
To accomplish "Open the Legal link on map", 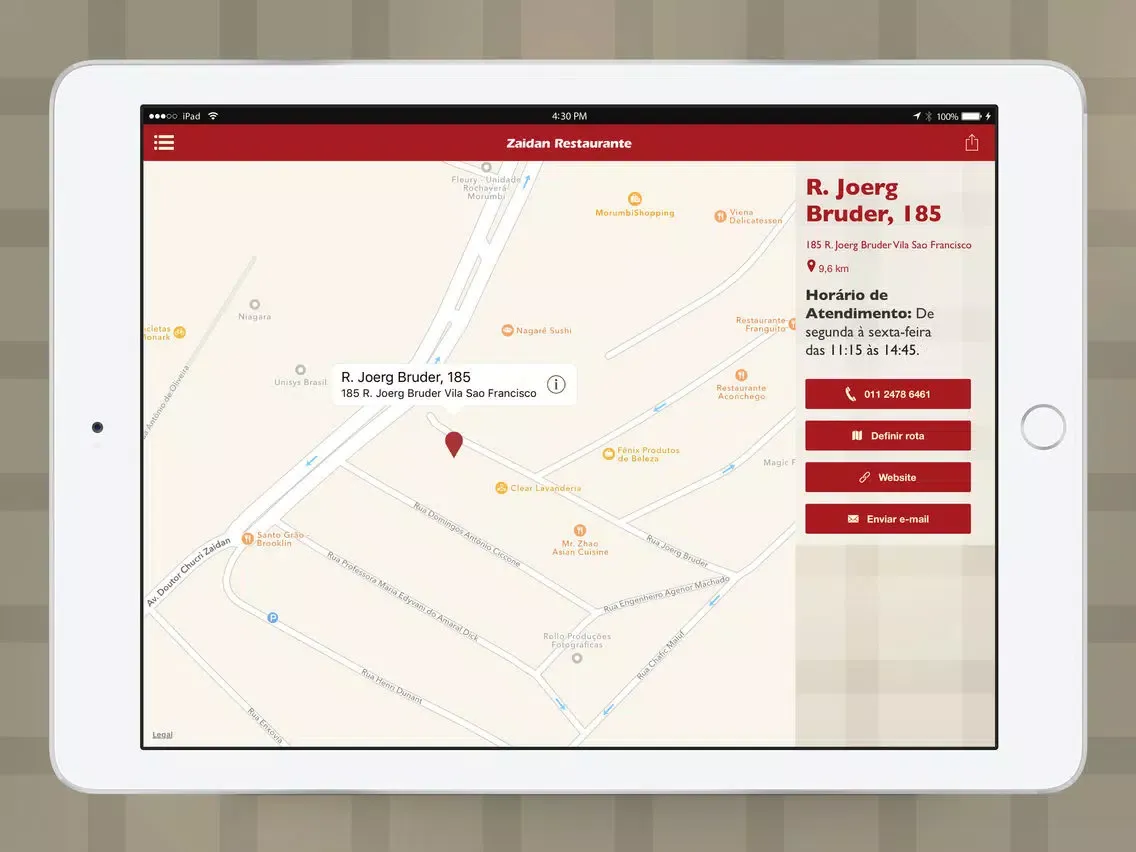I will point(162,735).
